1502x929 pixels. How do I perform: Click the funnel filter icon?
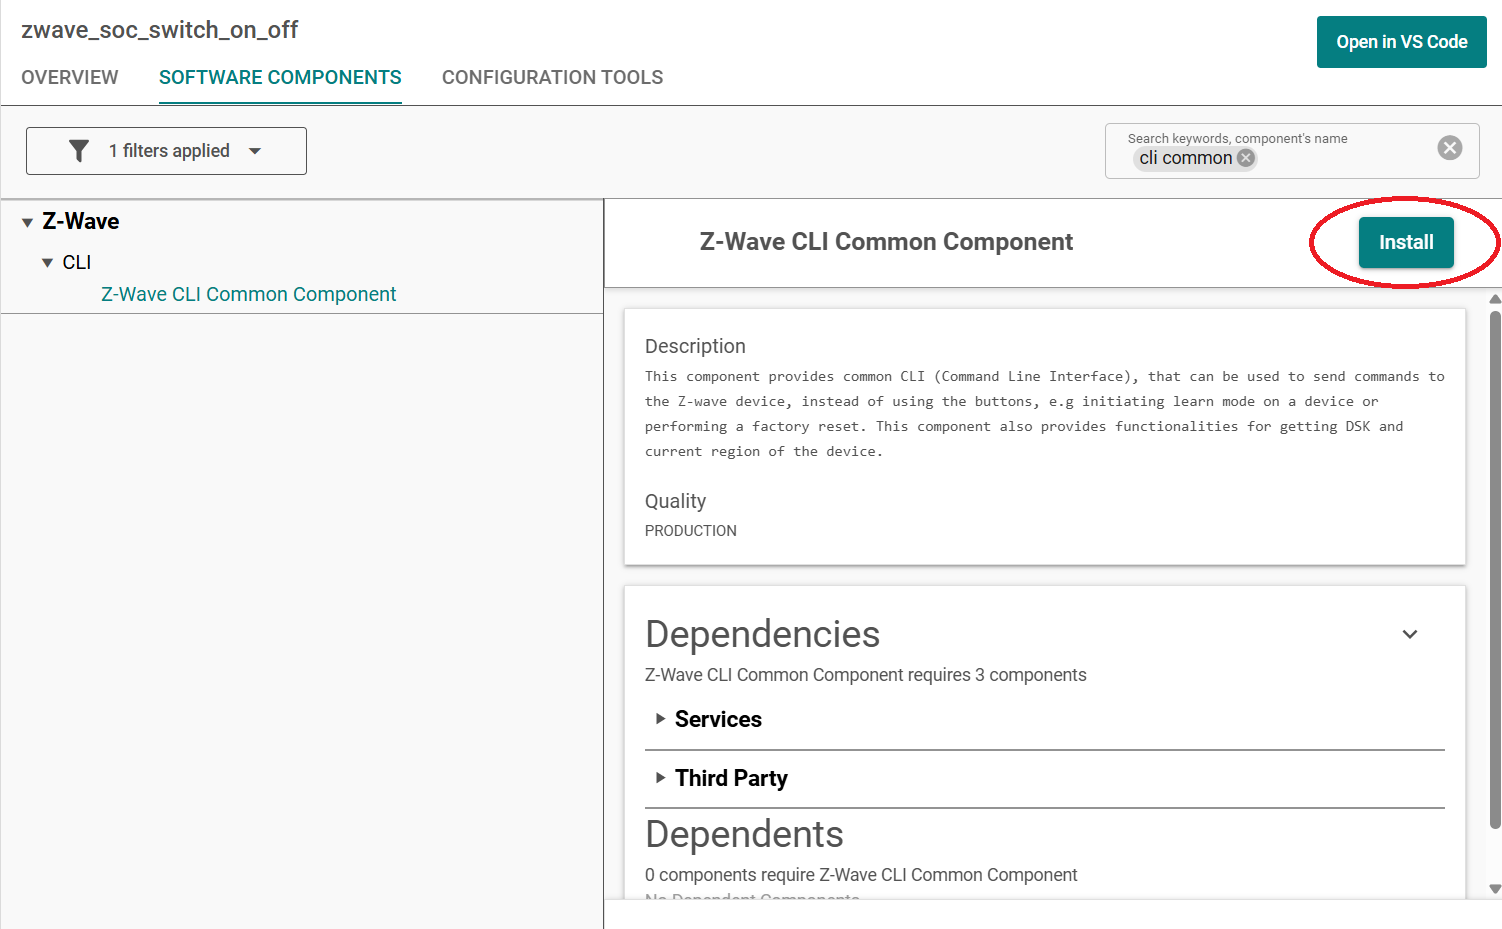coord(79,151)
